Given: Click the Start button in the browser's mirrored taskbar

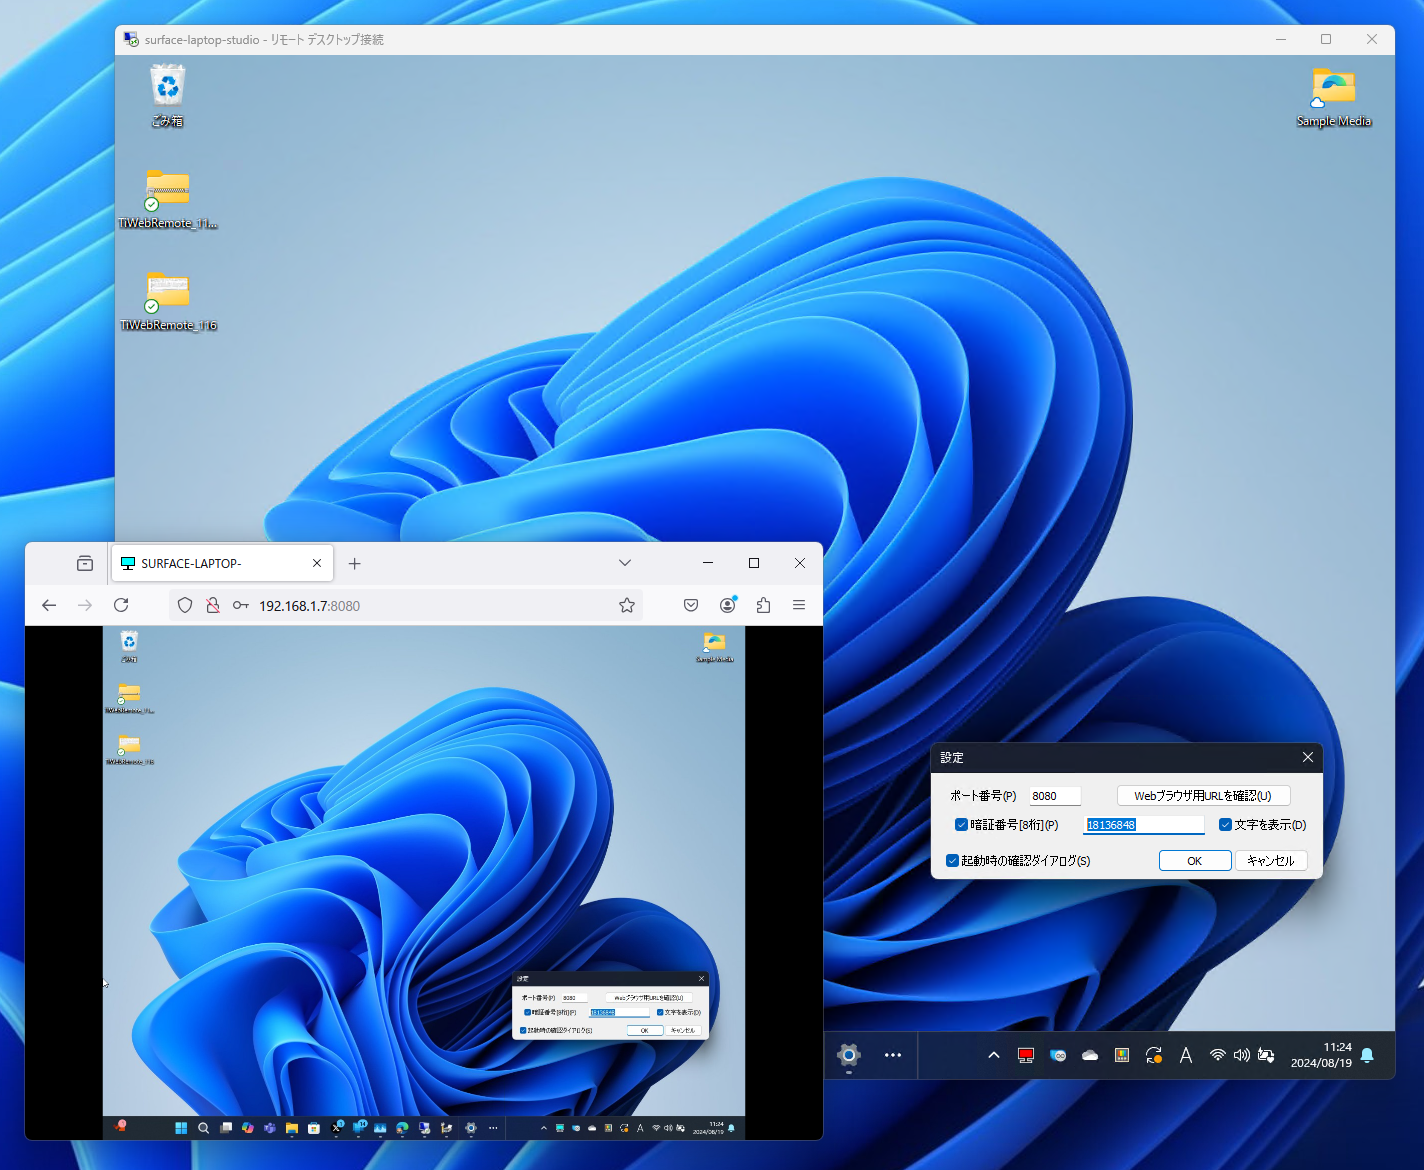Looking at the screenshot, I should pos(181,1128).
